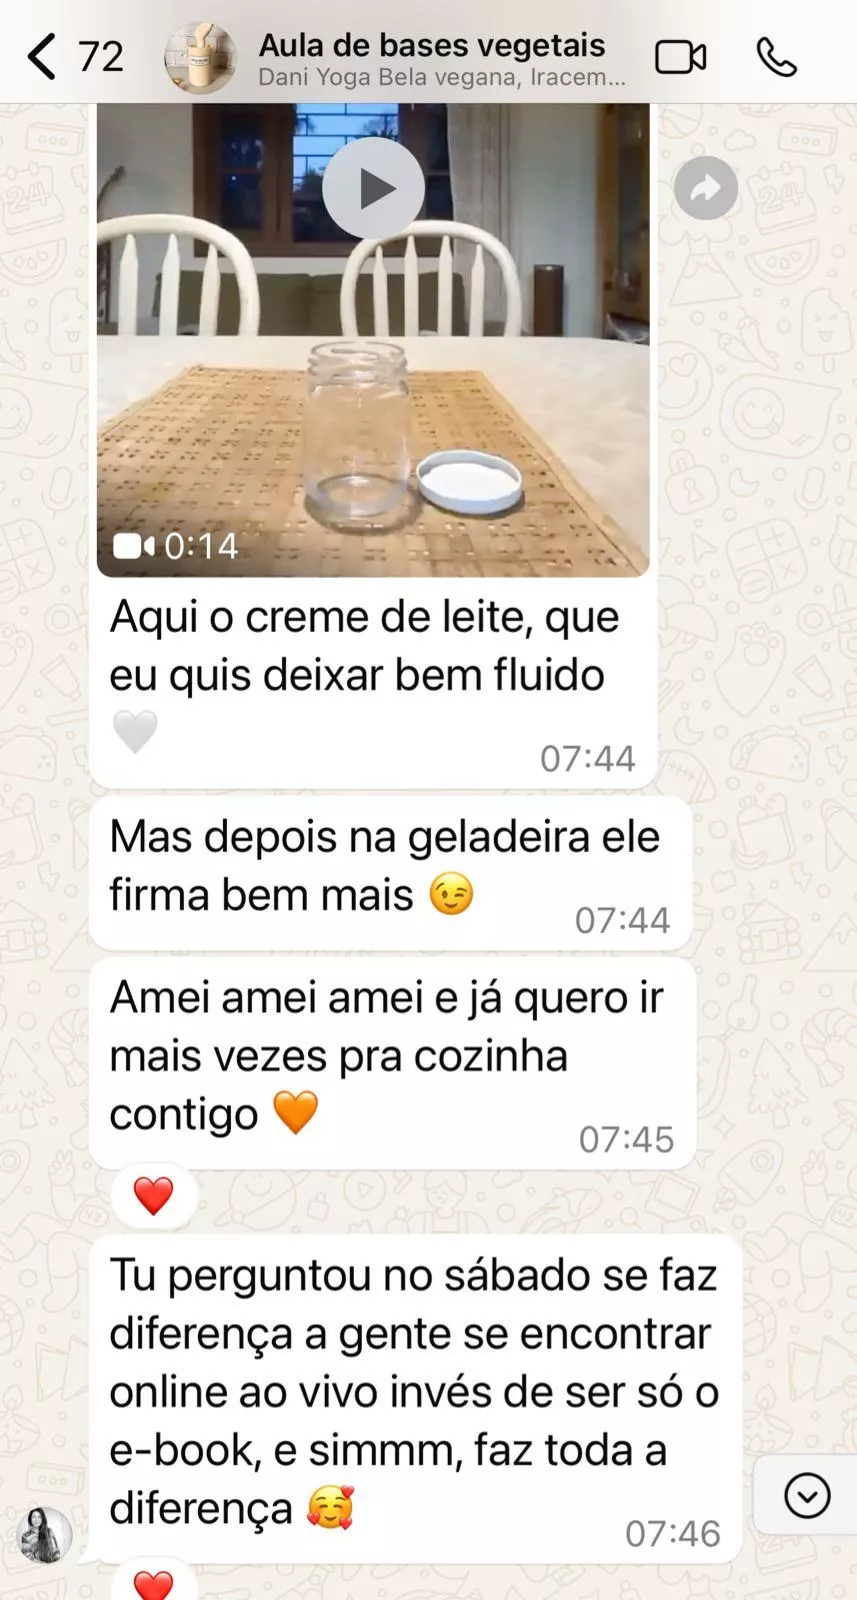The image size is (857, 1600).
Task: Start a voice call with the group
Action: (776, 57)
